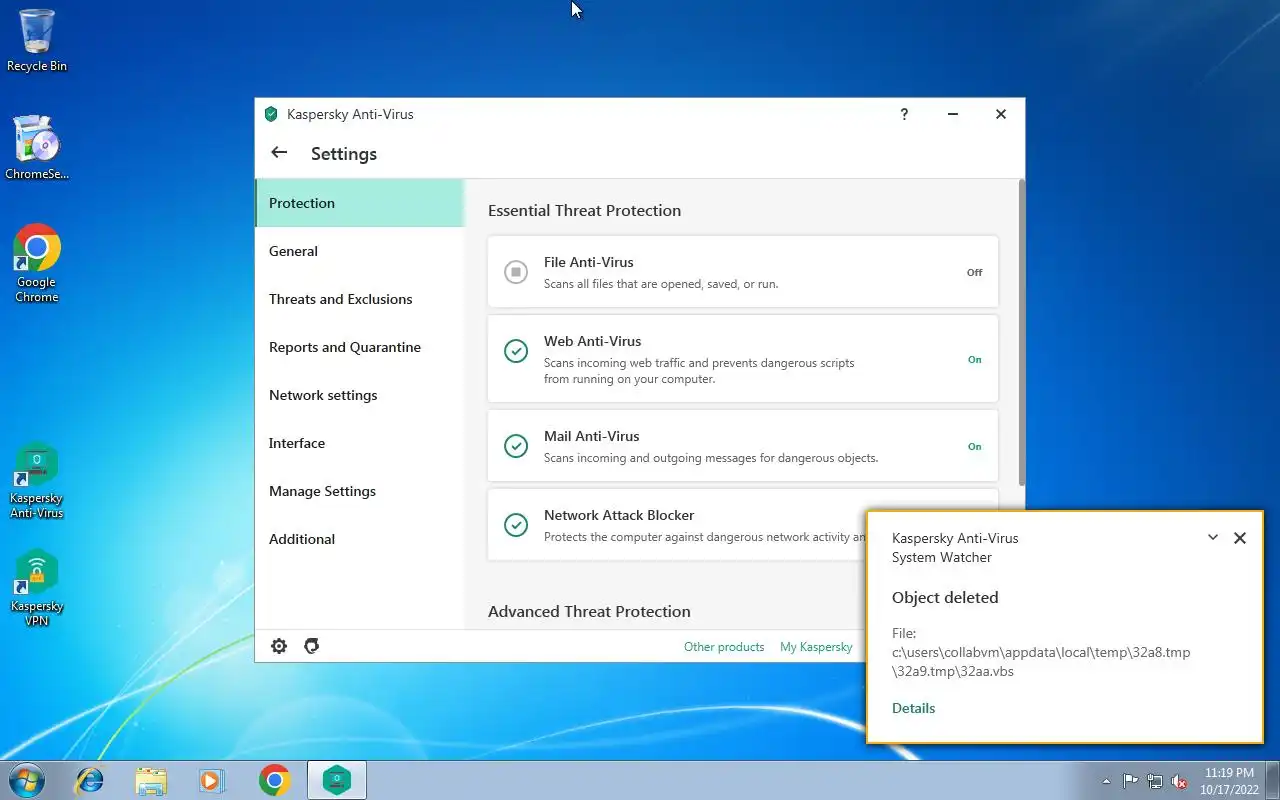Open the Windows Start menu
The height and width of the screenshot is (800, 1280).
click(x=27, y=780)
